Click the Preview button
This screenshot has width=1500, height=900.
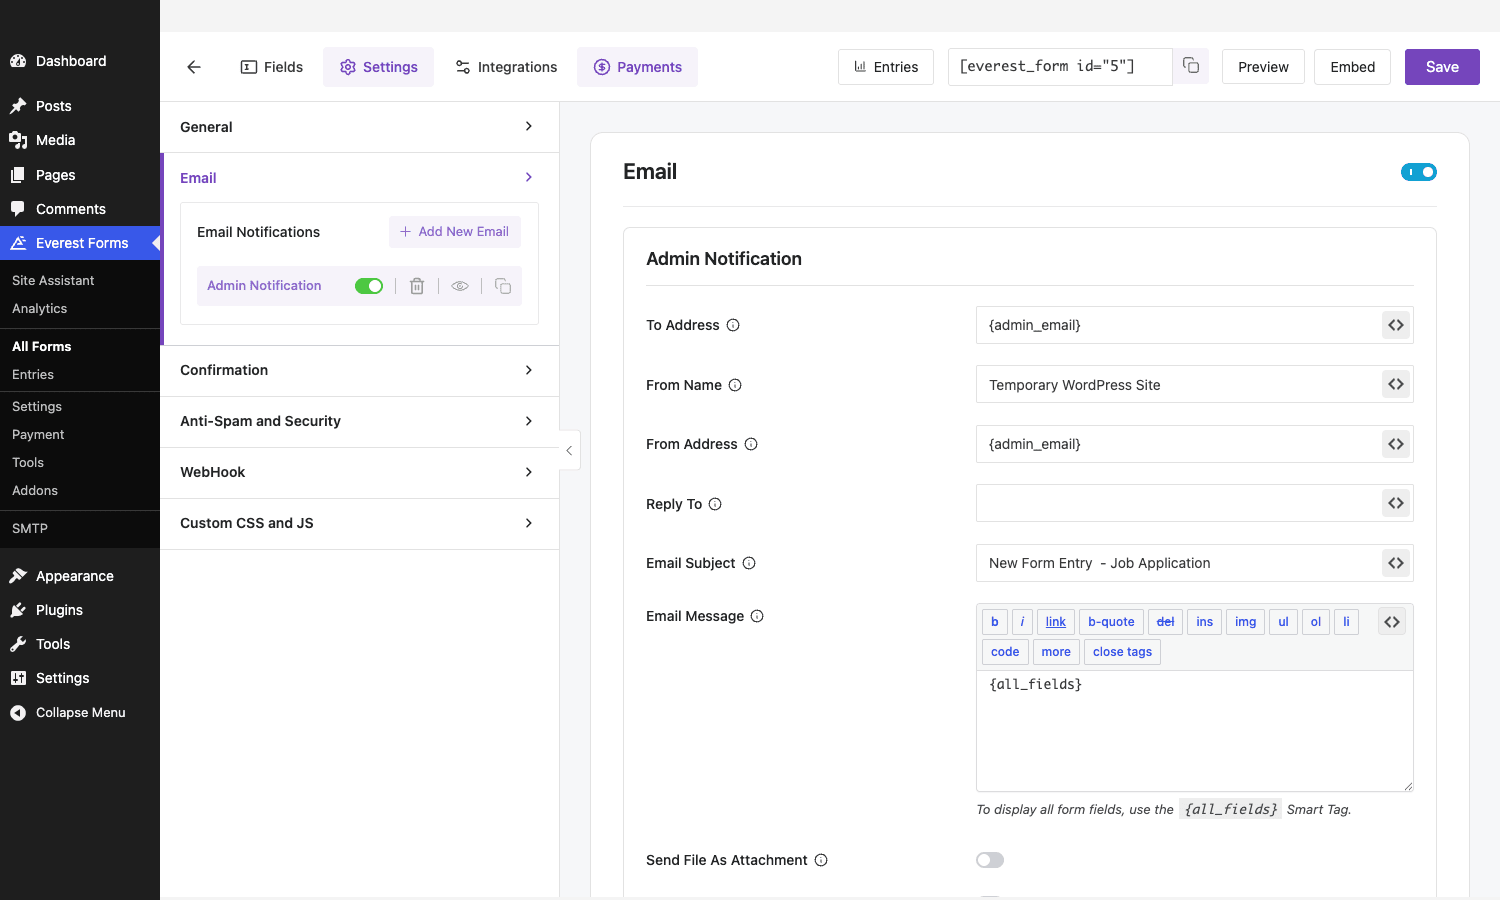tap(1263, 67)
